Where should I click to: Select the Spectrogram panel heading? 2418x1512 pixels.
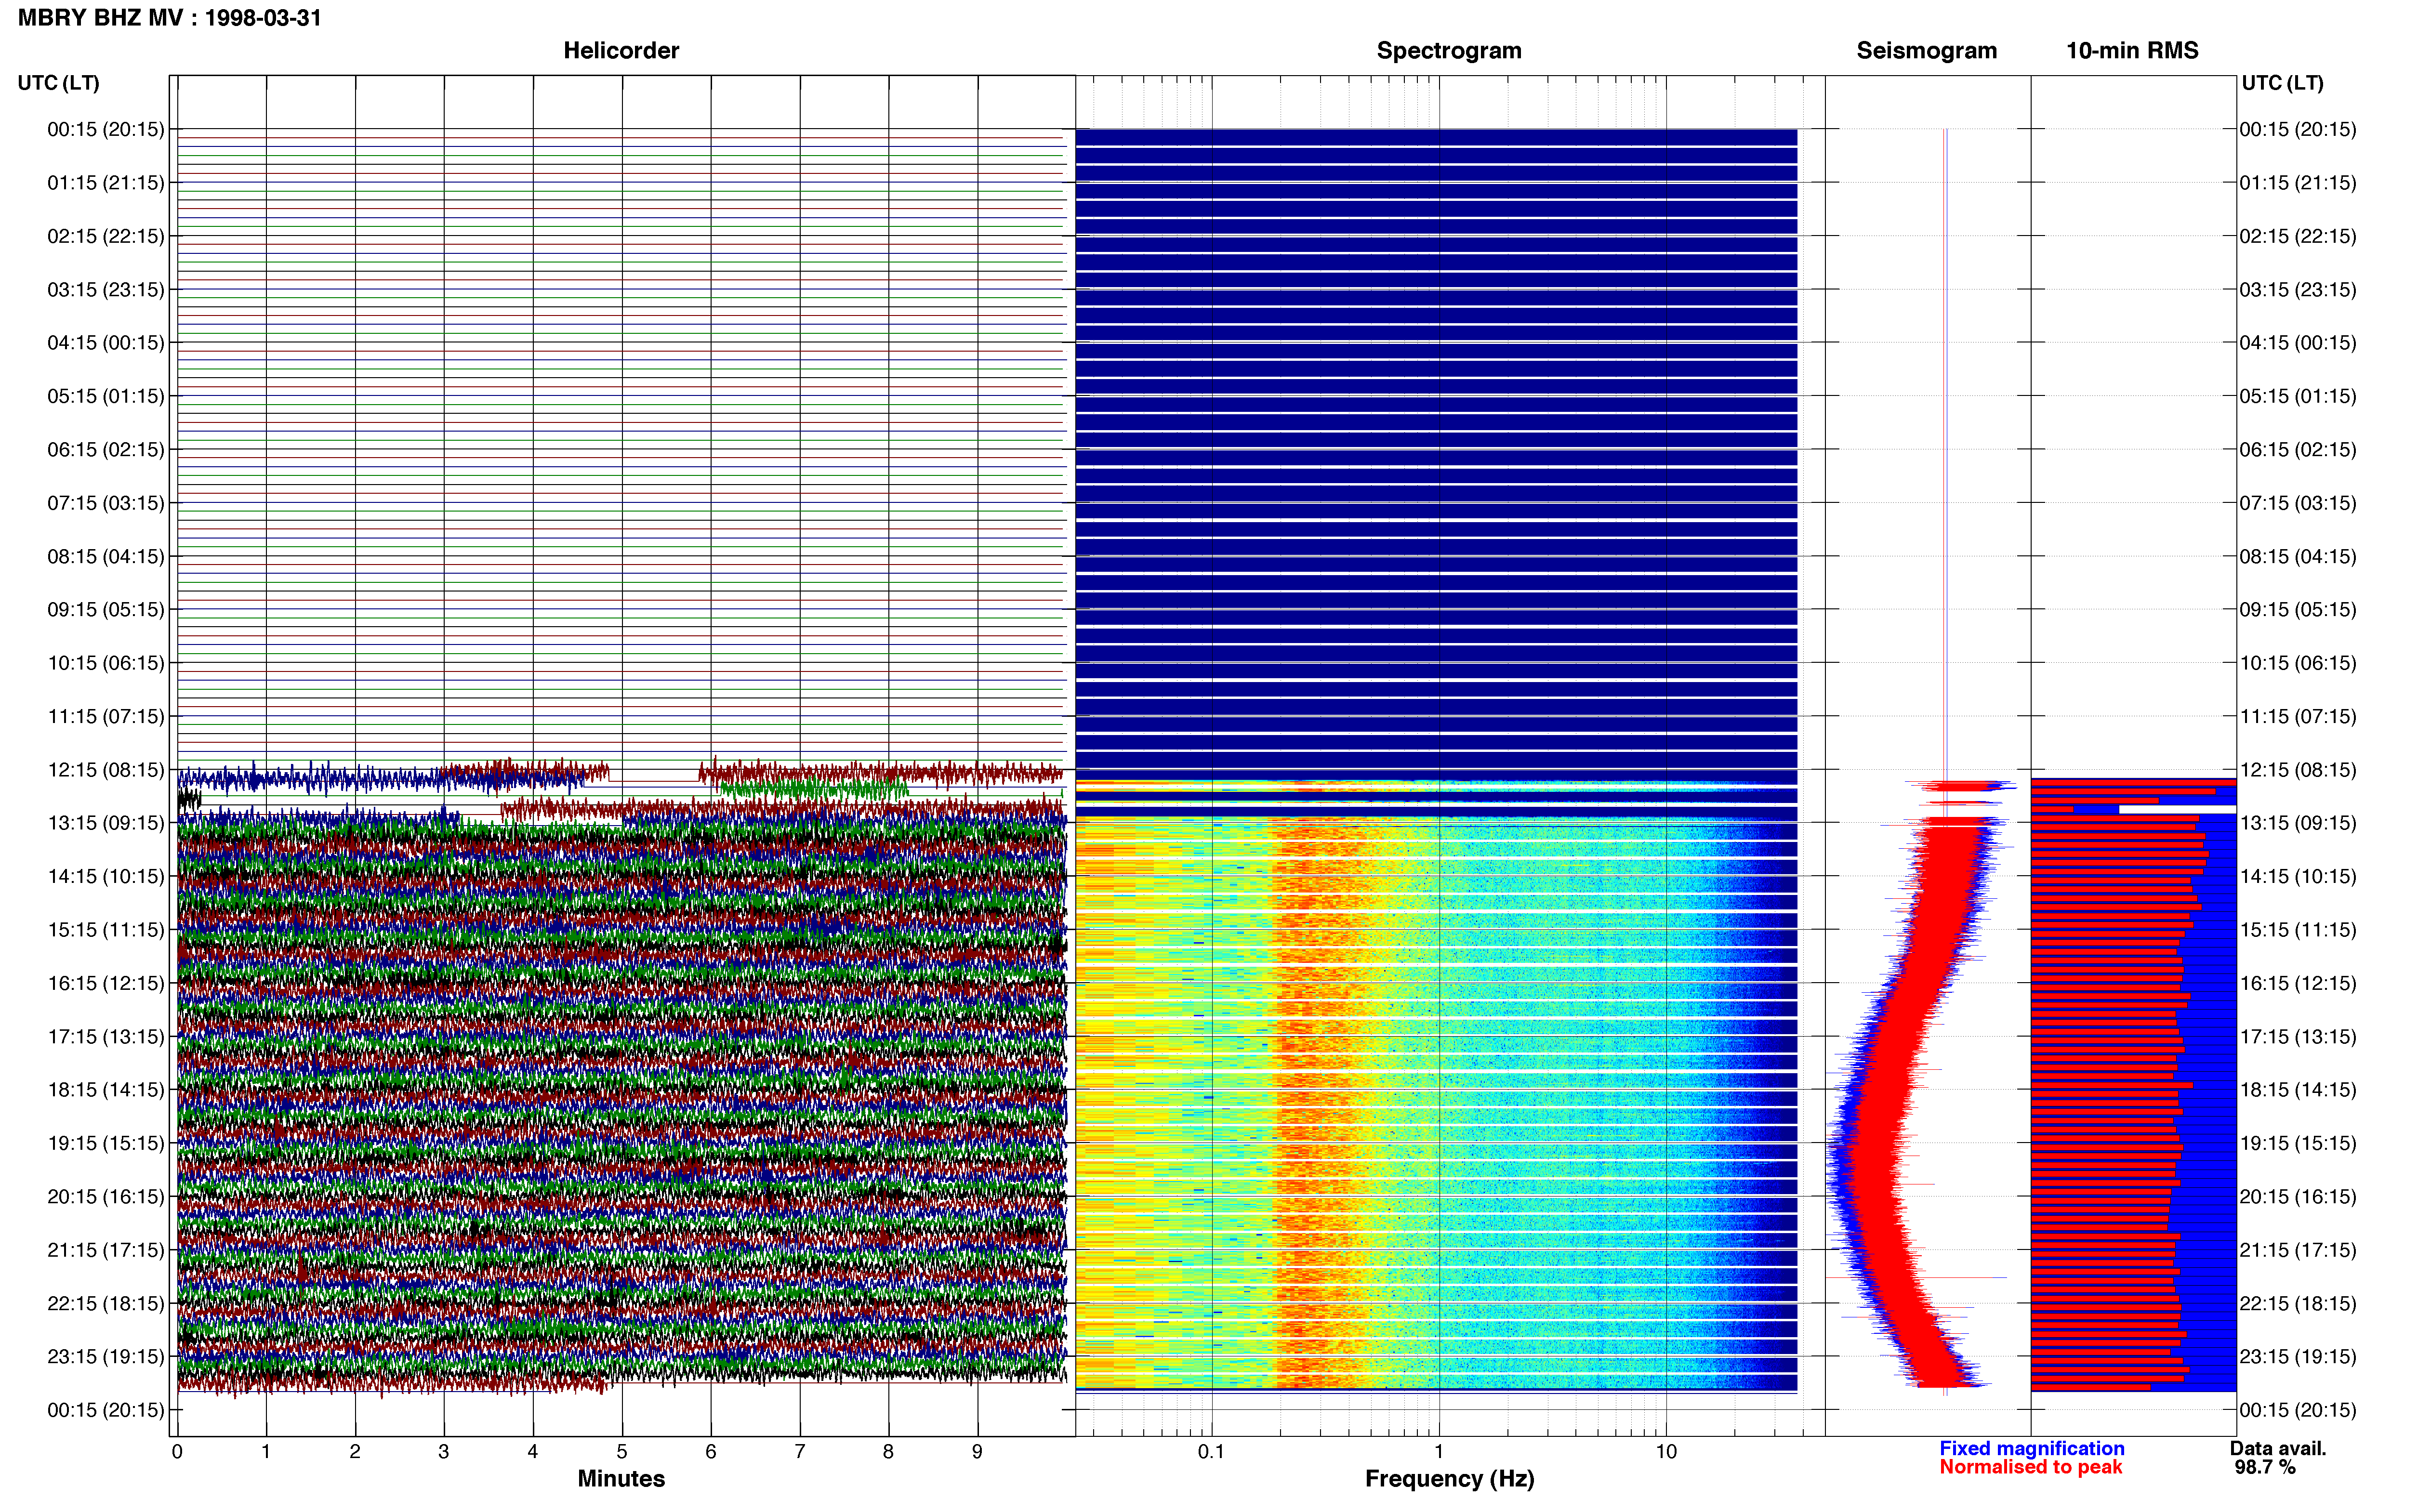1449,51
